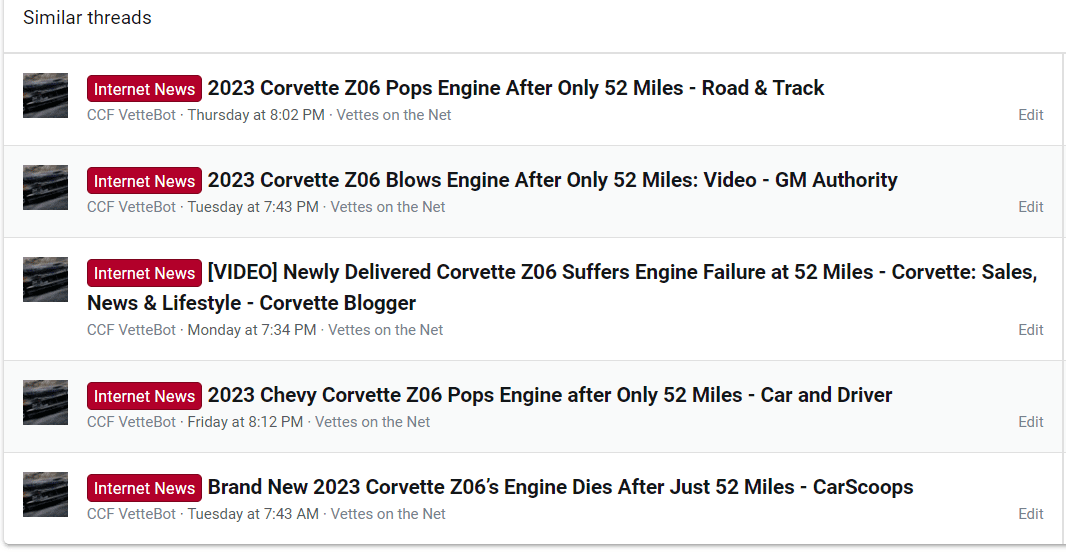Open the Road & Track Z06 thread title

(x=515, y=88)
